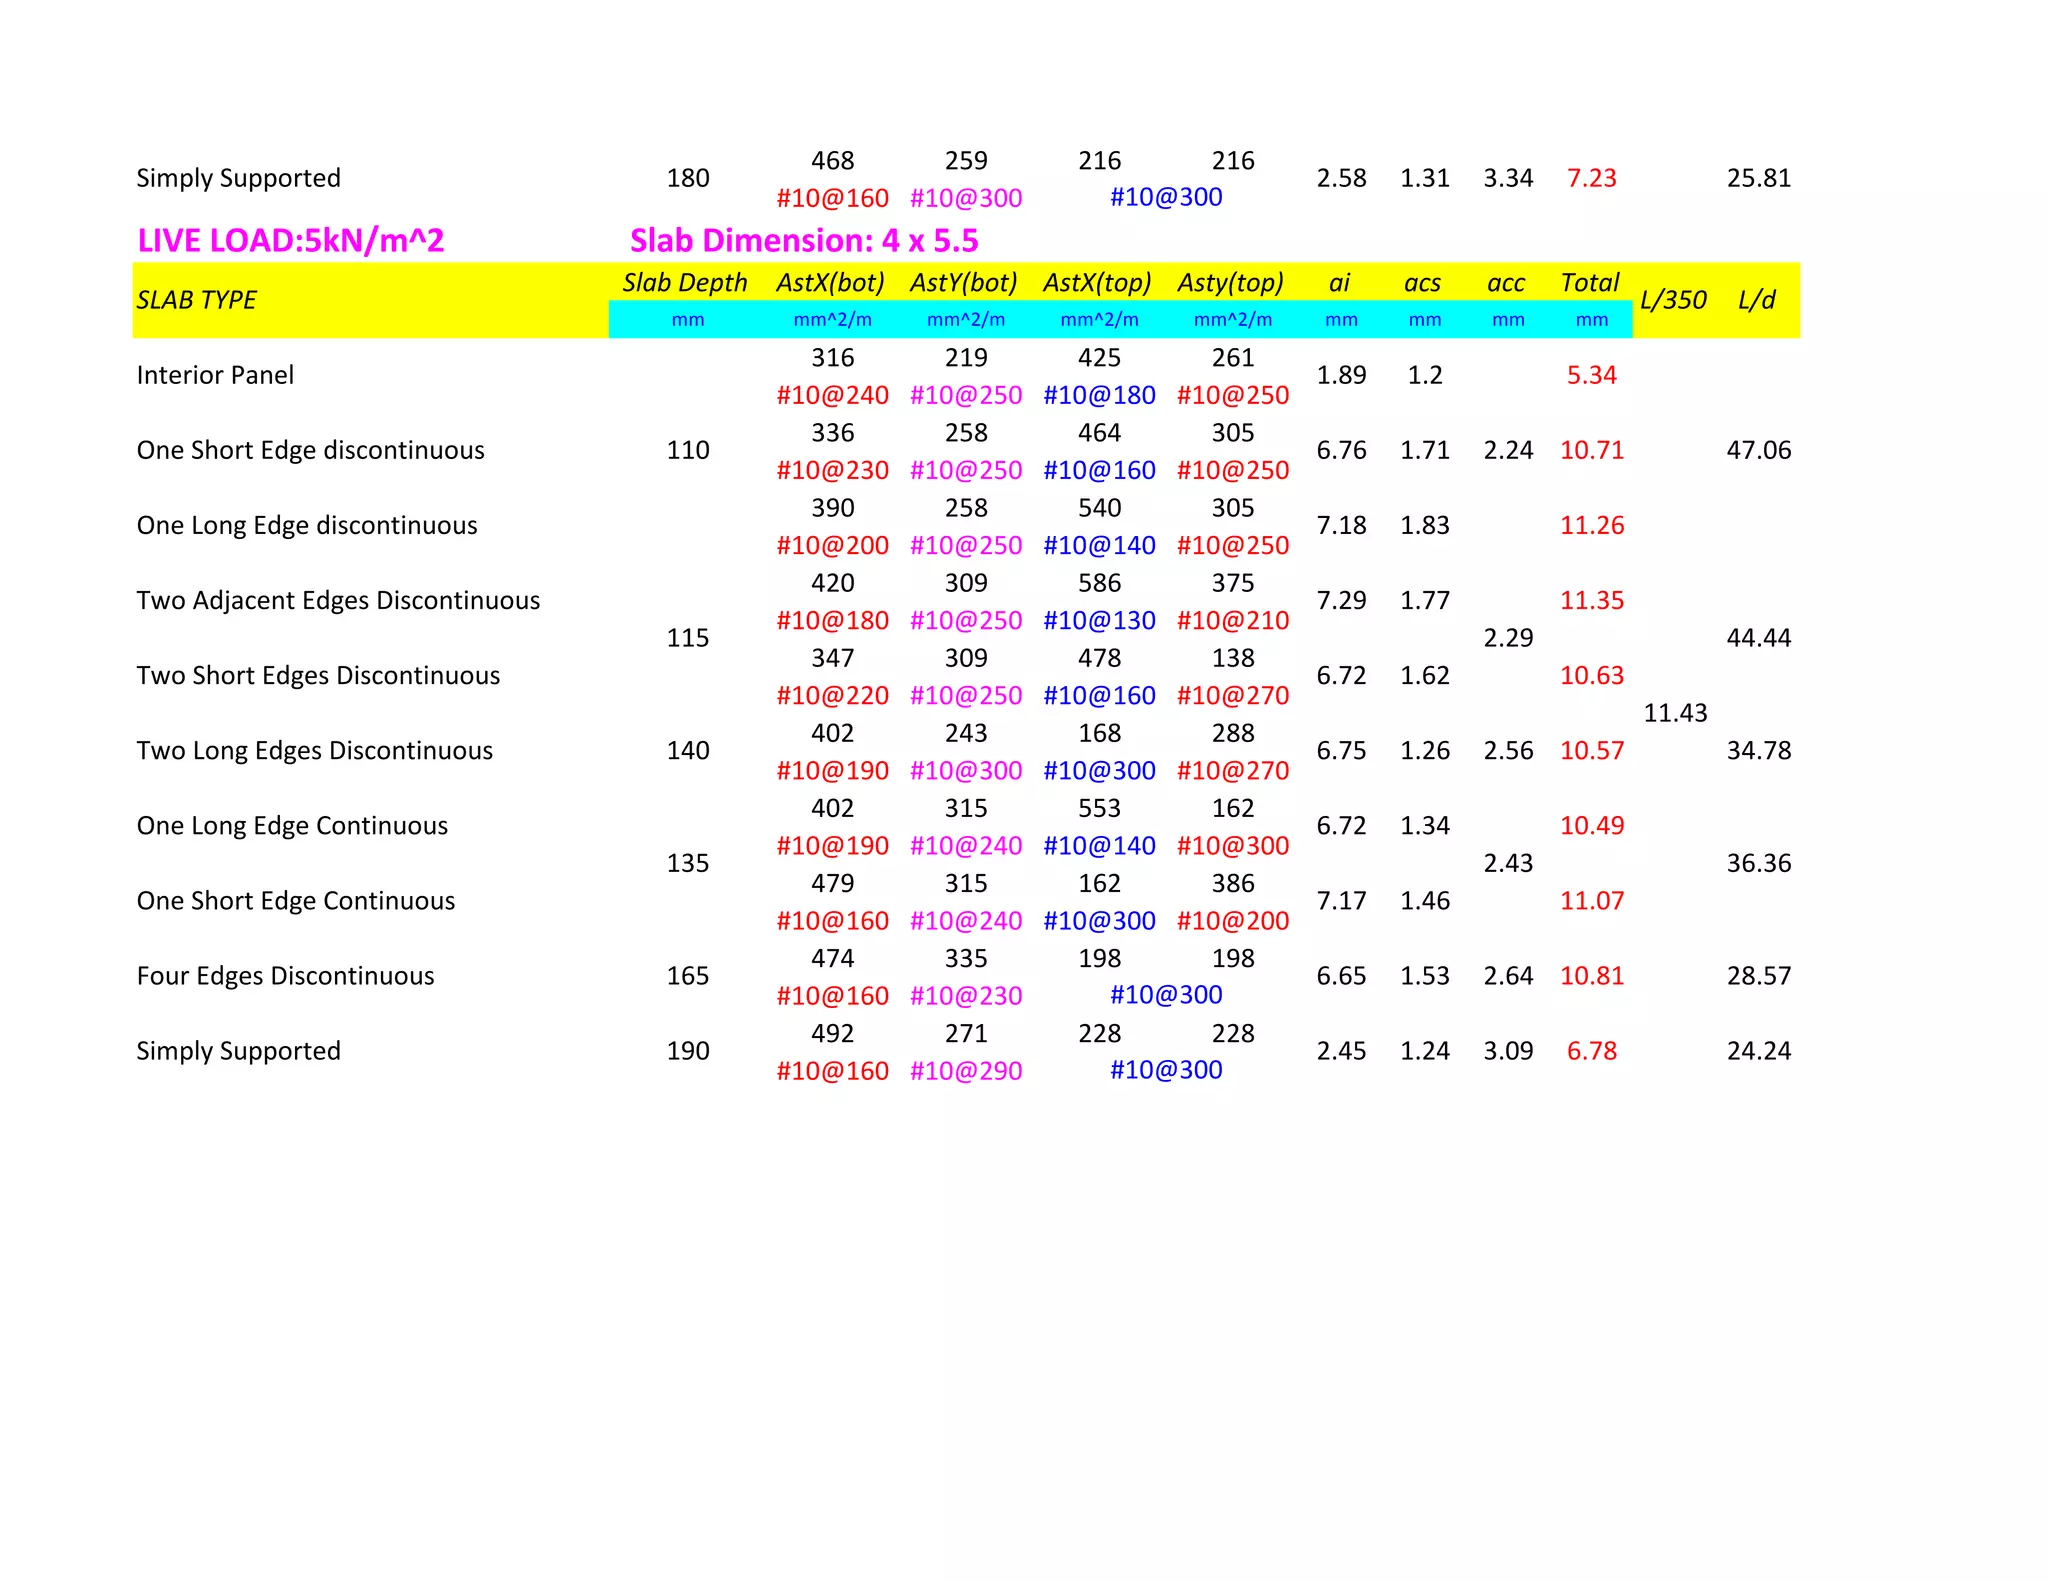Click the slab depth value 165
This screenshot has height=1582, width=2048.
coord(688,976)
